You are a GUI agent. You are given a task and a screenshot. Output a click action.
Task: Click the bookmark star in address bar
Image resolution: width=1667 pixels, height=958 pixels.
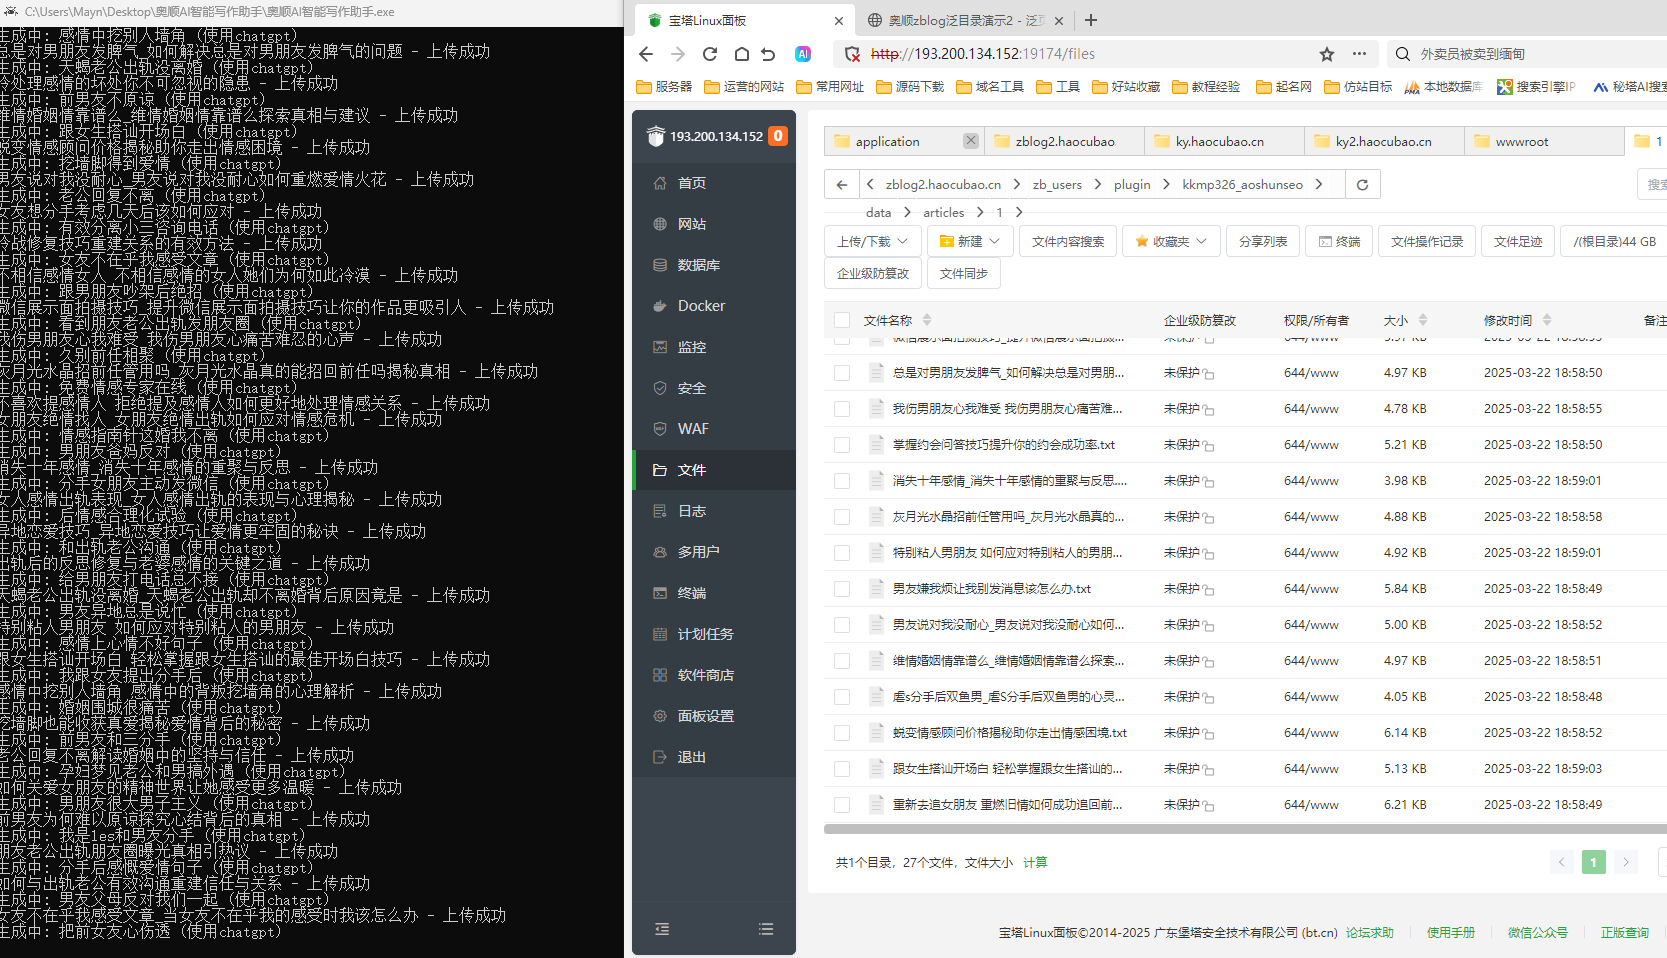pyautogui.click(x=1326, y=54)
